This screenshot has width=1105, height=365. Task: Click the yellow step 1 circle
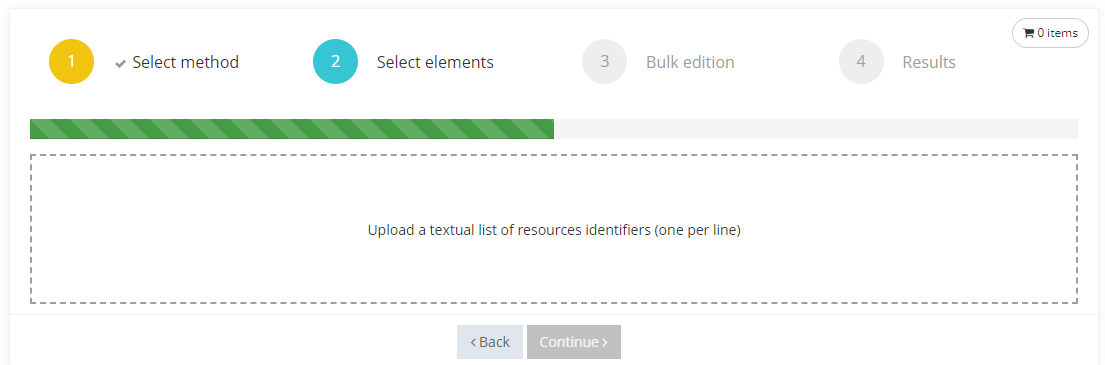[71, 62]
